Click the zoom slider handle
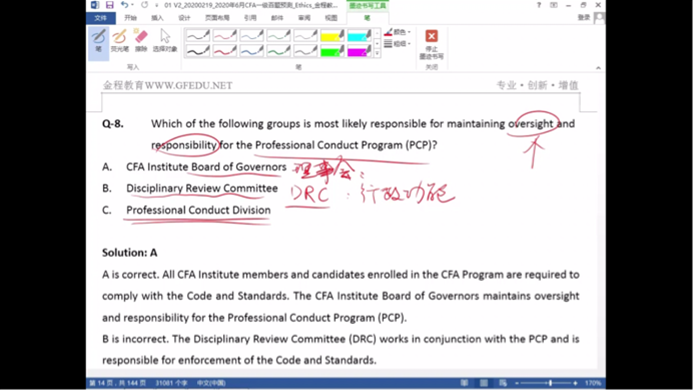Viewport: 693px width, 390px height. (550, 383)
